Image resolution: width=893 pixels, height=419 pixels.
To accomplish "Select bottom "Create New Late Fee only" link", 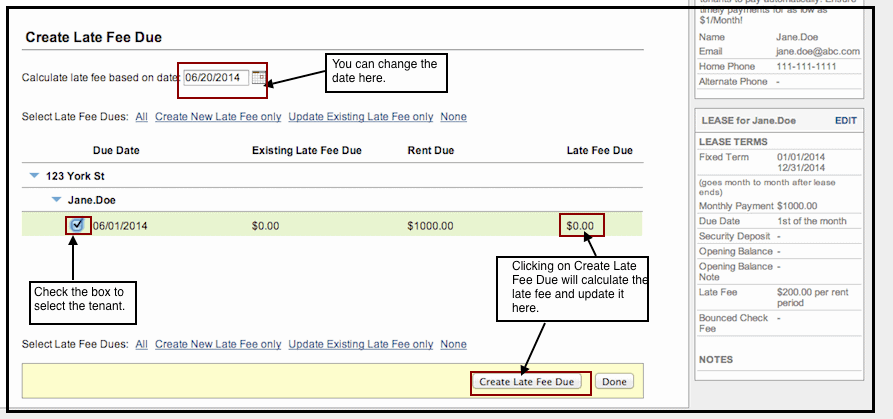I will (x=218, y=345).
